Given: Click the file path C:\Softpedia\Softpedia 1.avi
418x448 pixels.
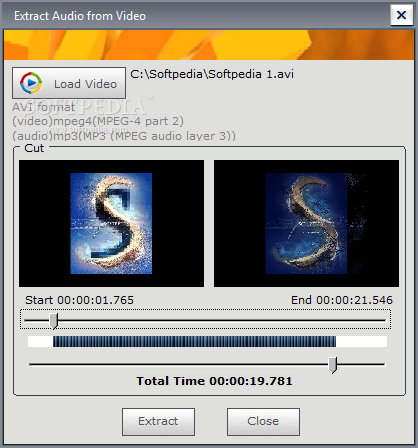Looking at the screenshot, I should [212, 74].
